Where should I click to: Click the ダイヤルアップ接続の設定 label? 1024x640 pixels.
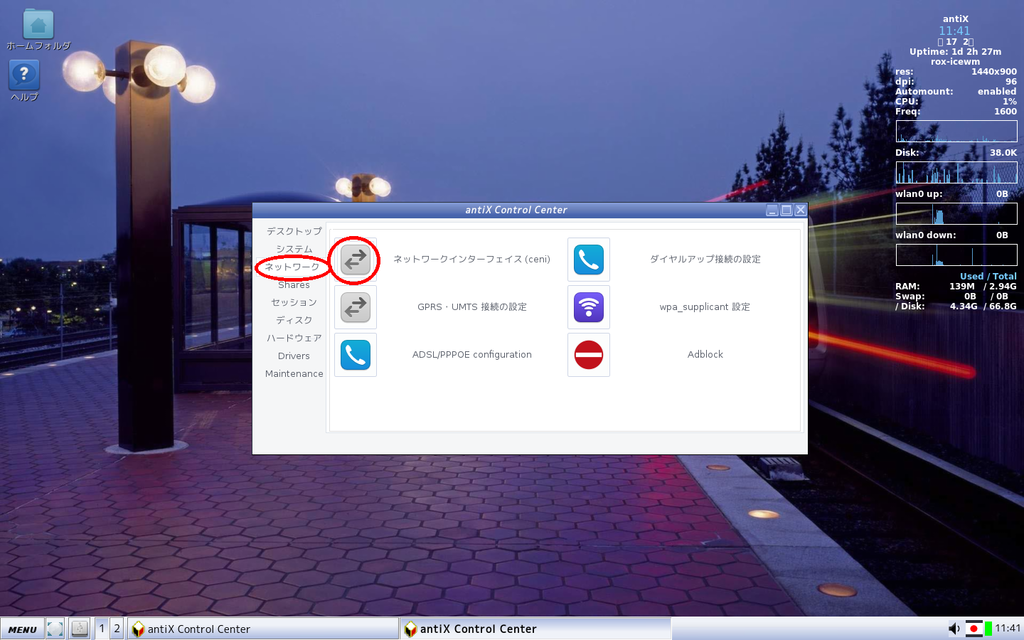pyautogui.click(x=705, y=259)
